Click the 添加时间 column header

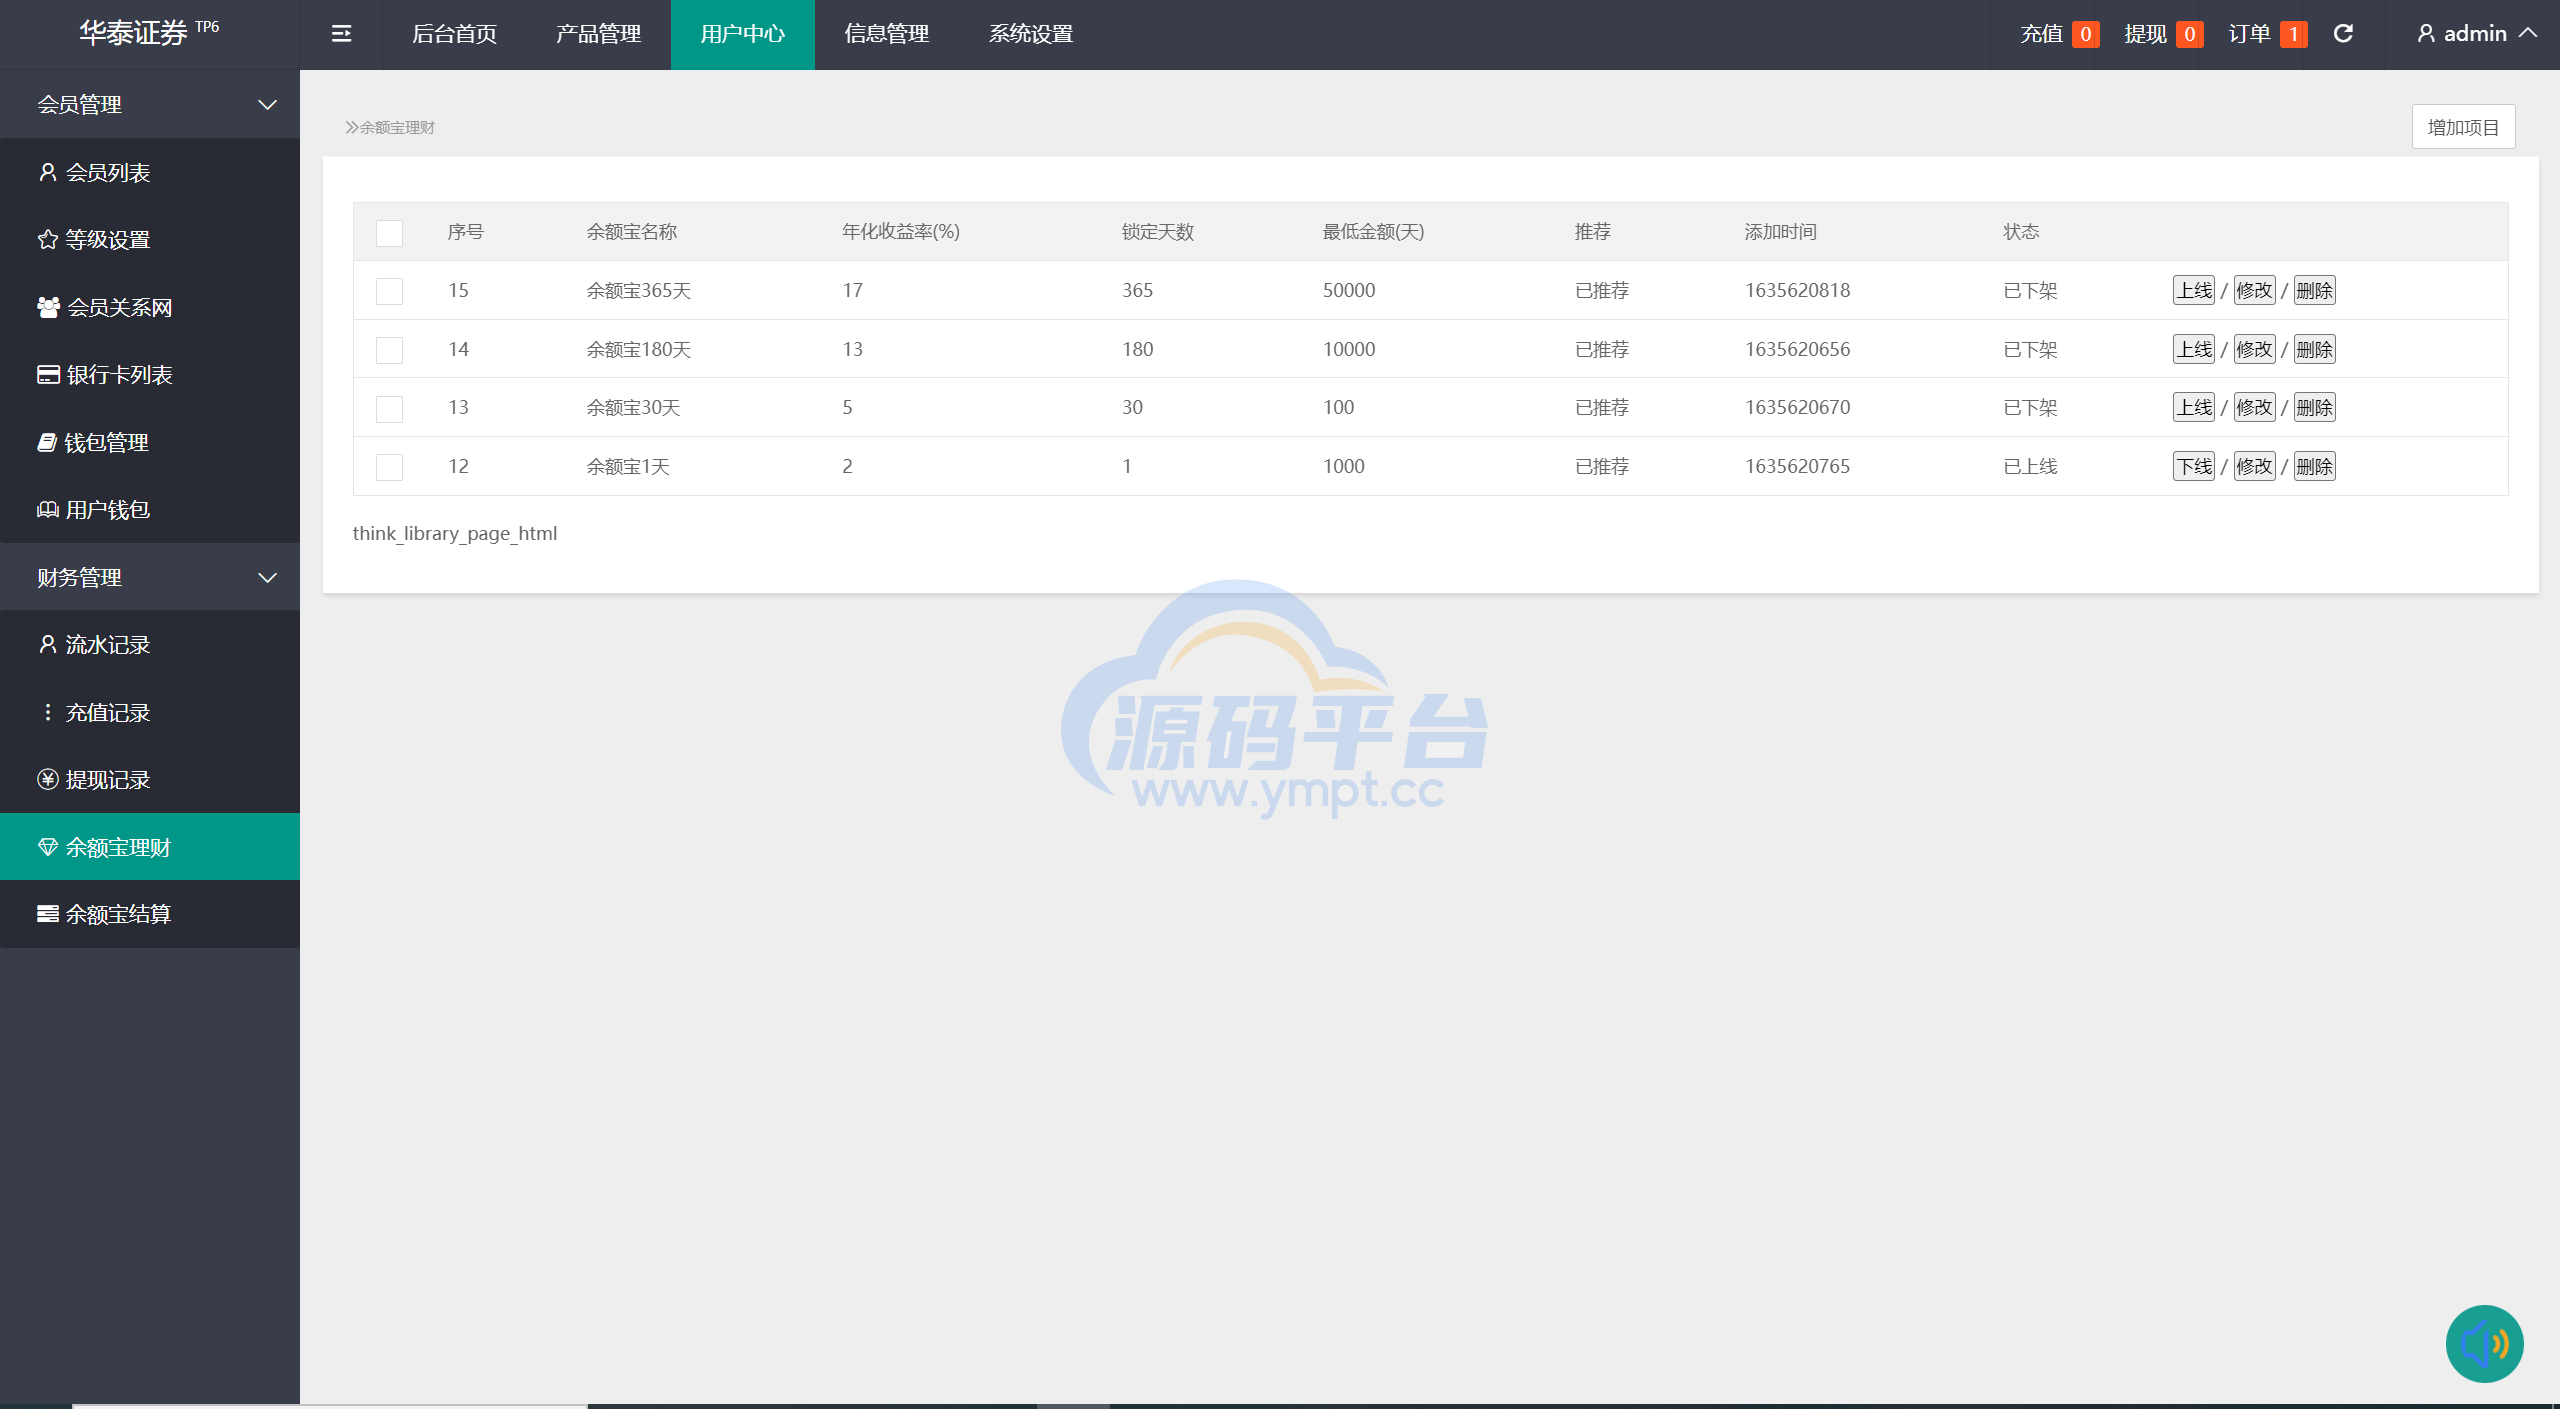tap(1780, 232)
